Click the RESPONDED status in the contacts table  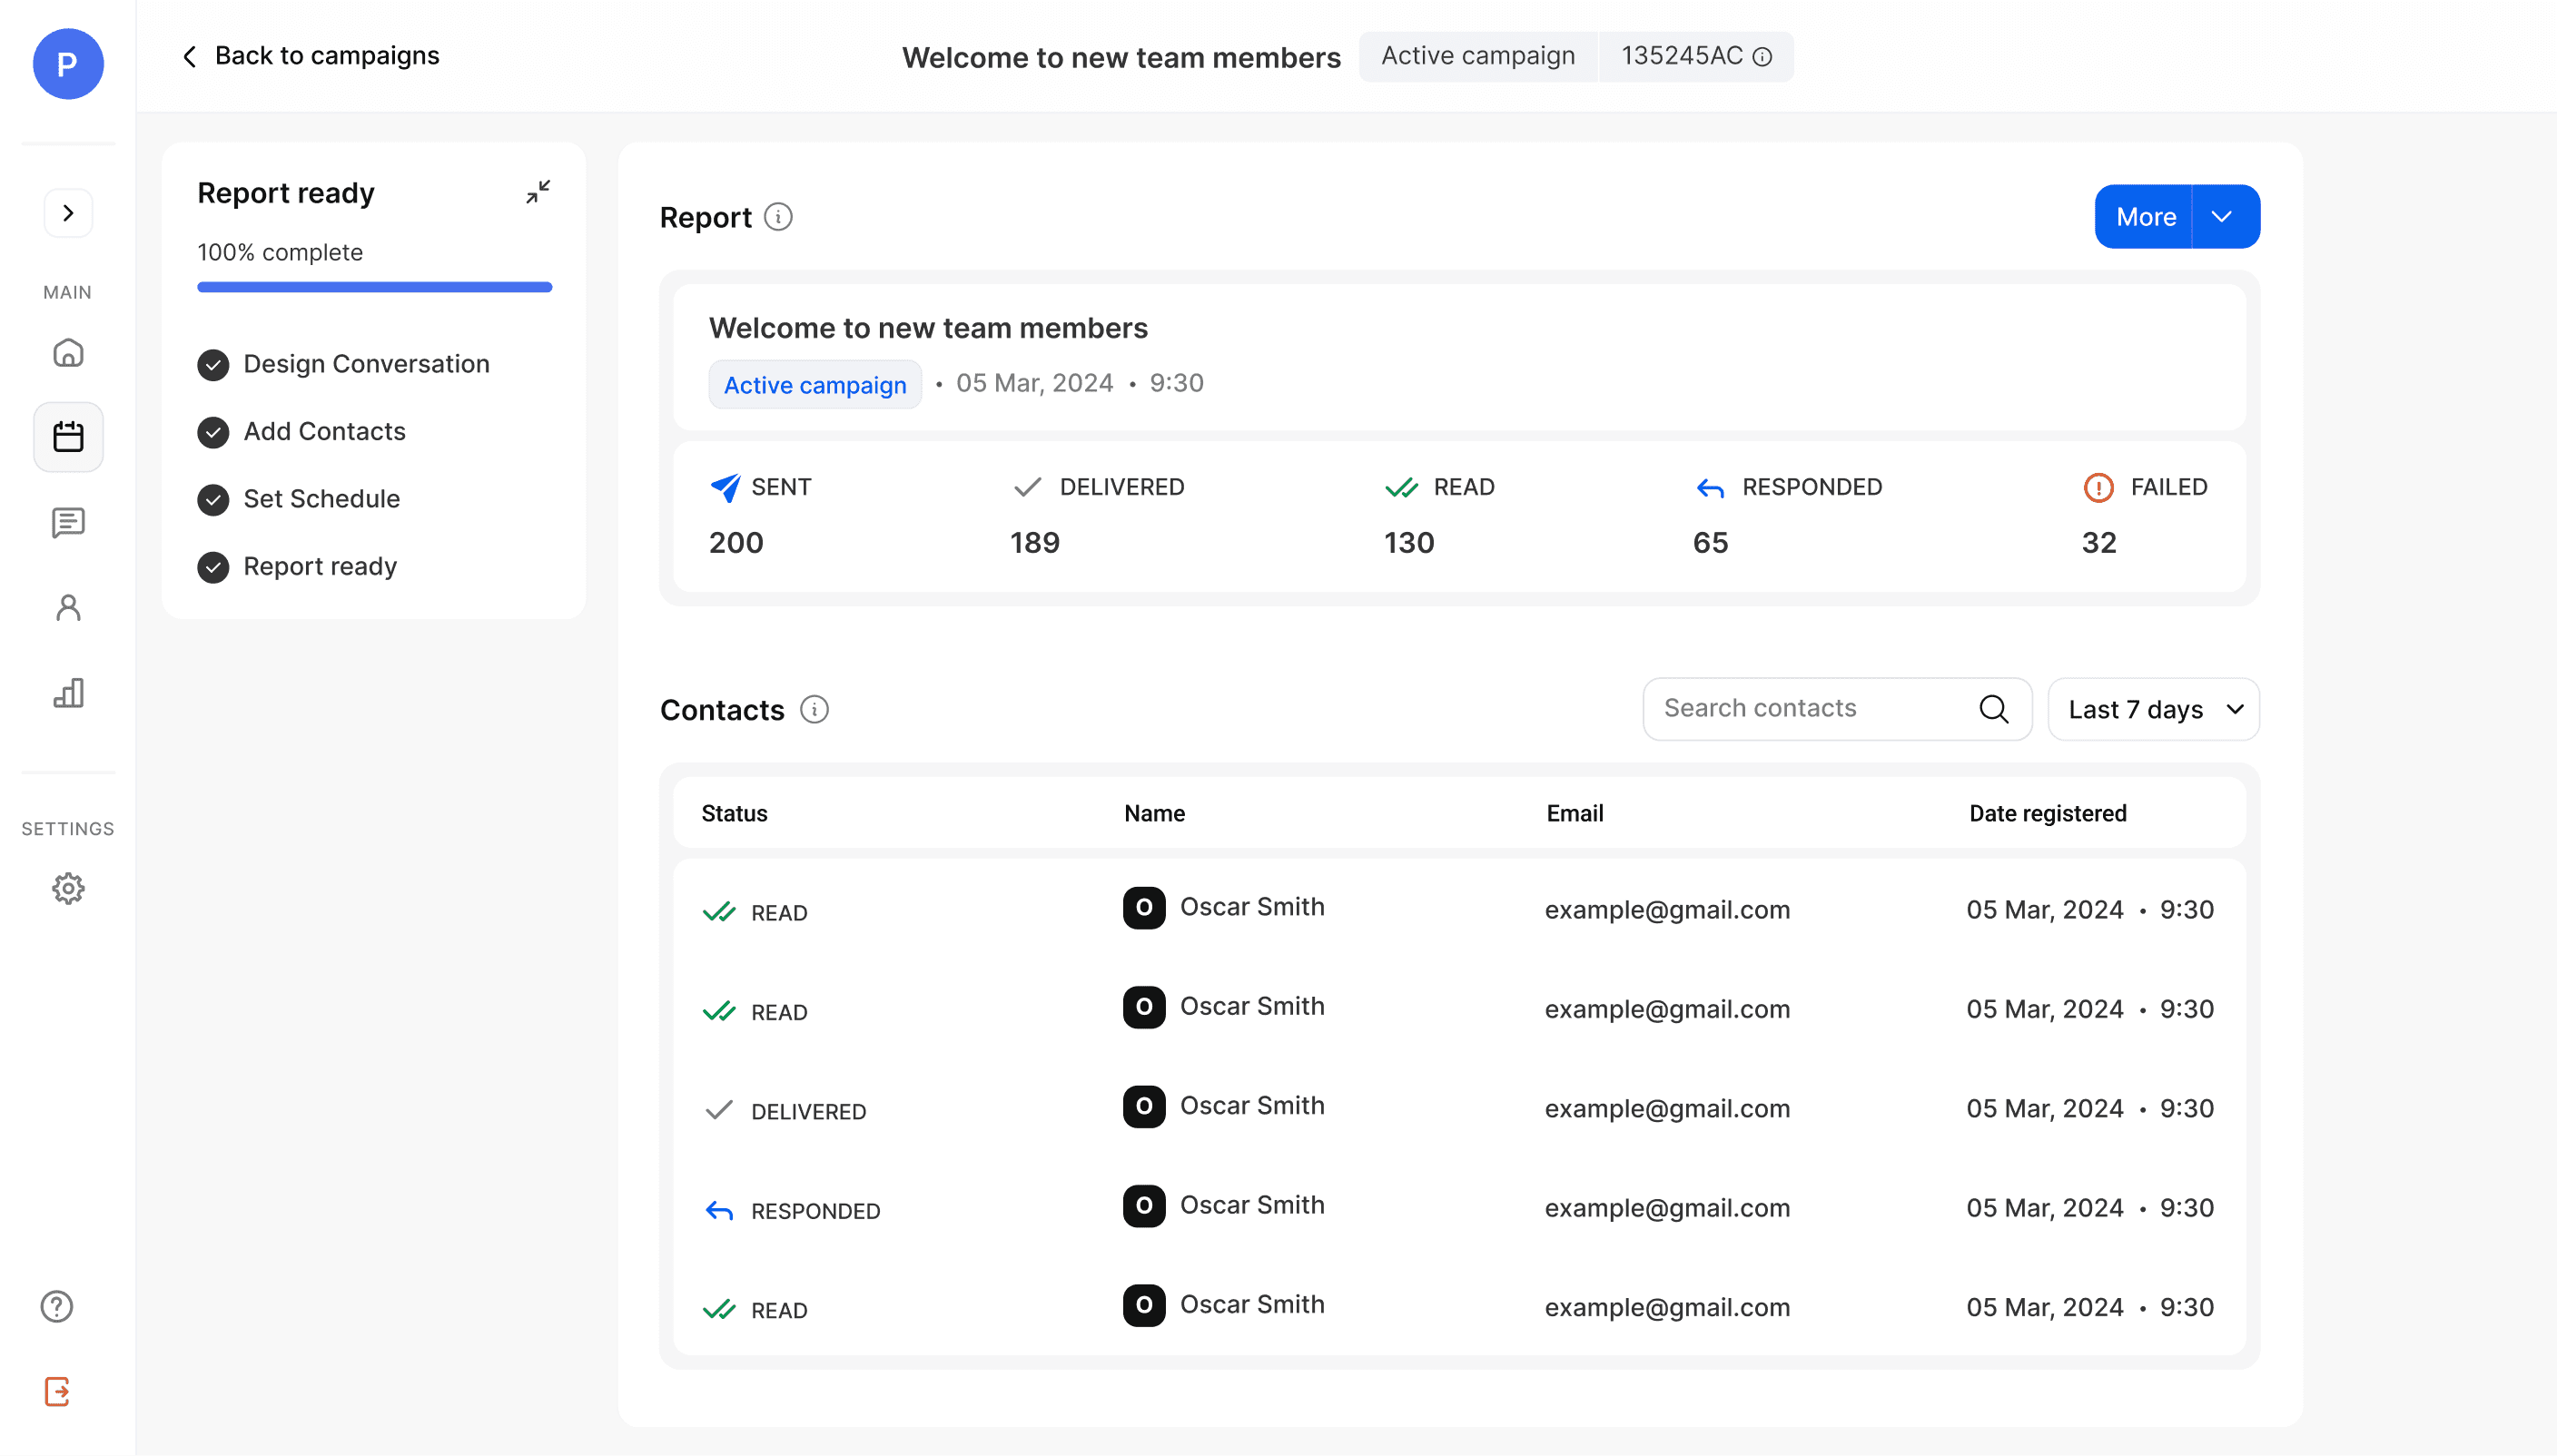coord(793,1211)
